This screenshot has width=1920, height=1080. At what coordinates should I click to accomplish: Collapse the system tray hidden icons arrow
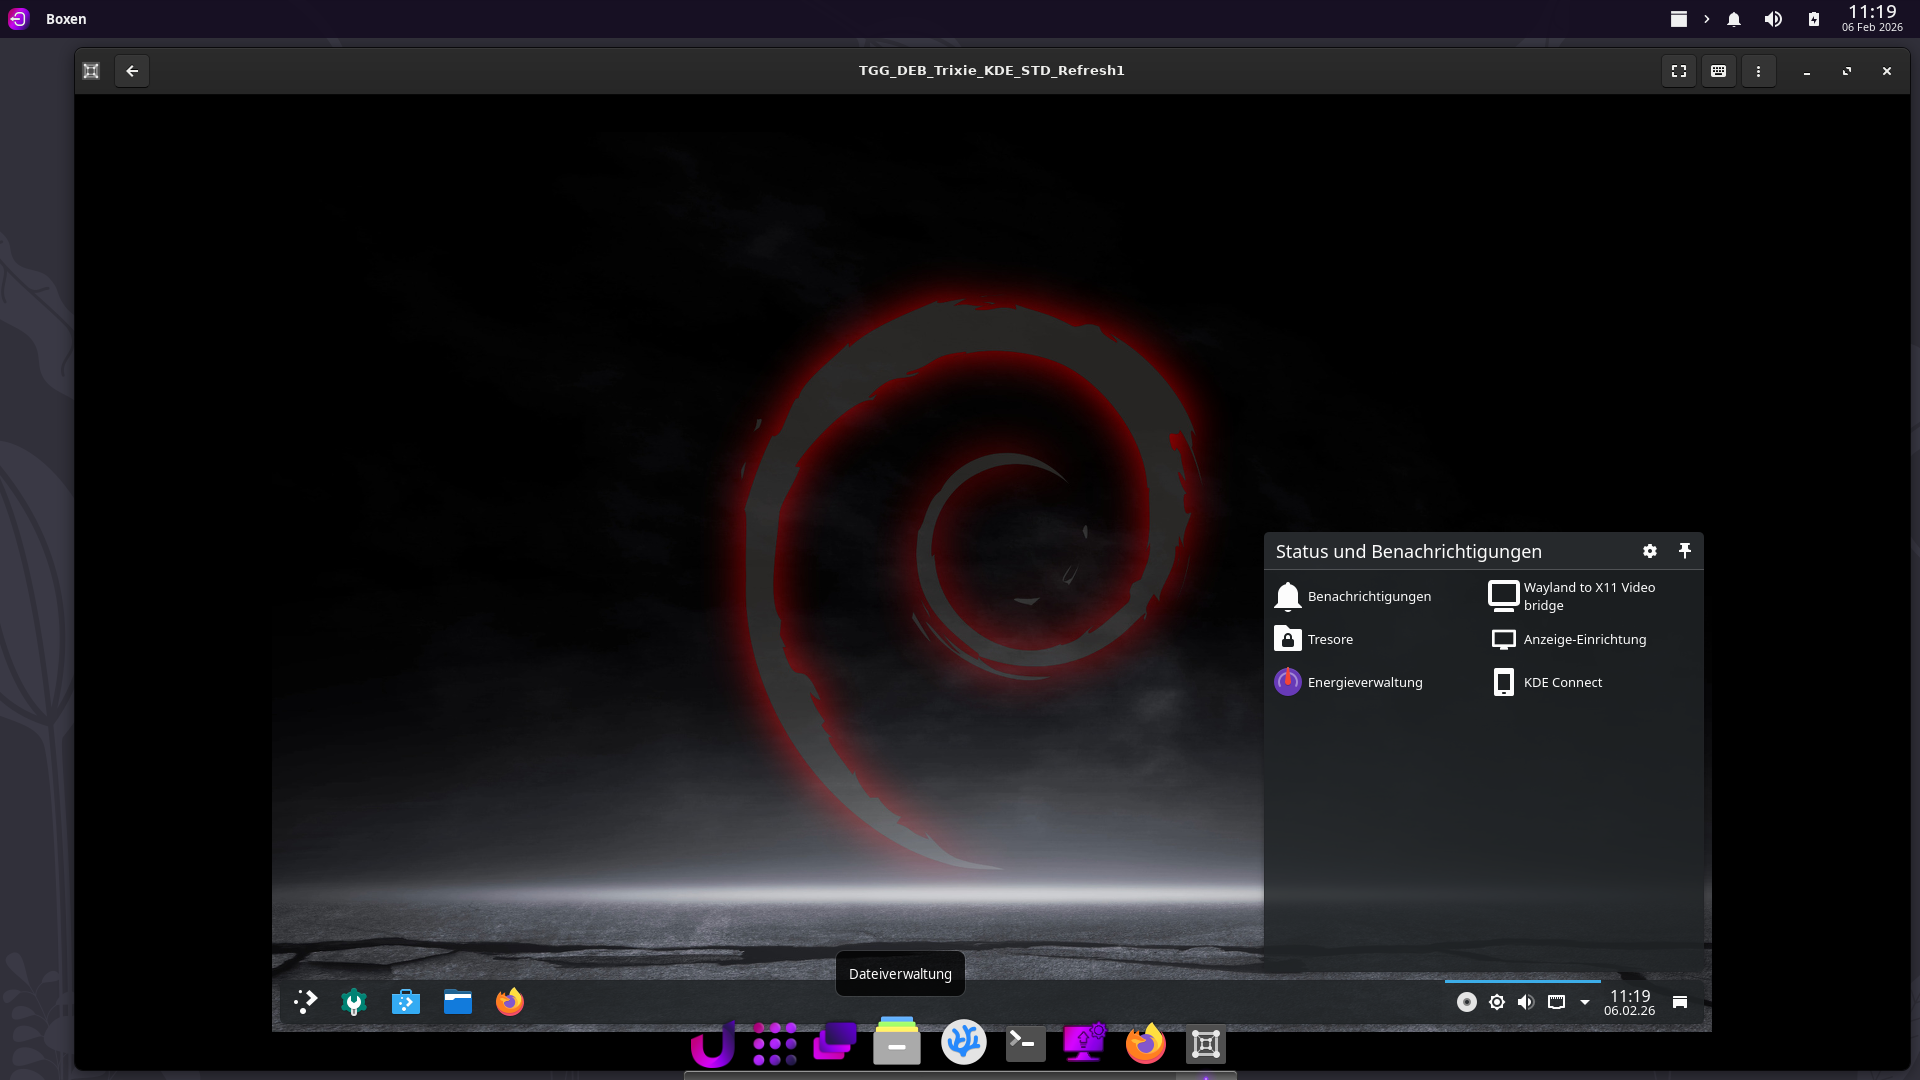(1585, 1002)
